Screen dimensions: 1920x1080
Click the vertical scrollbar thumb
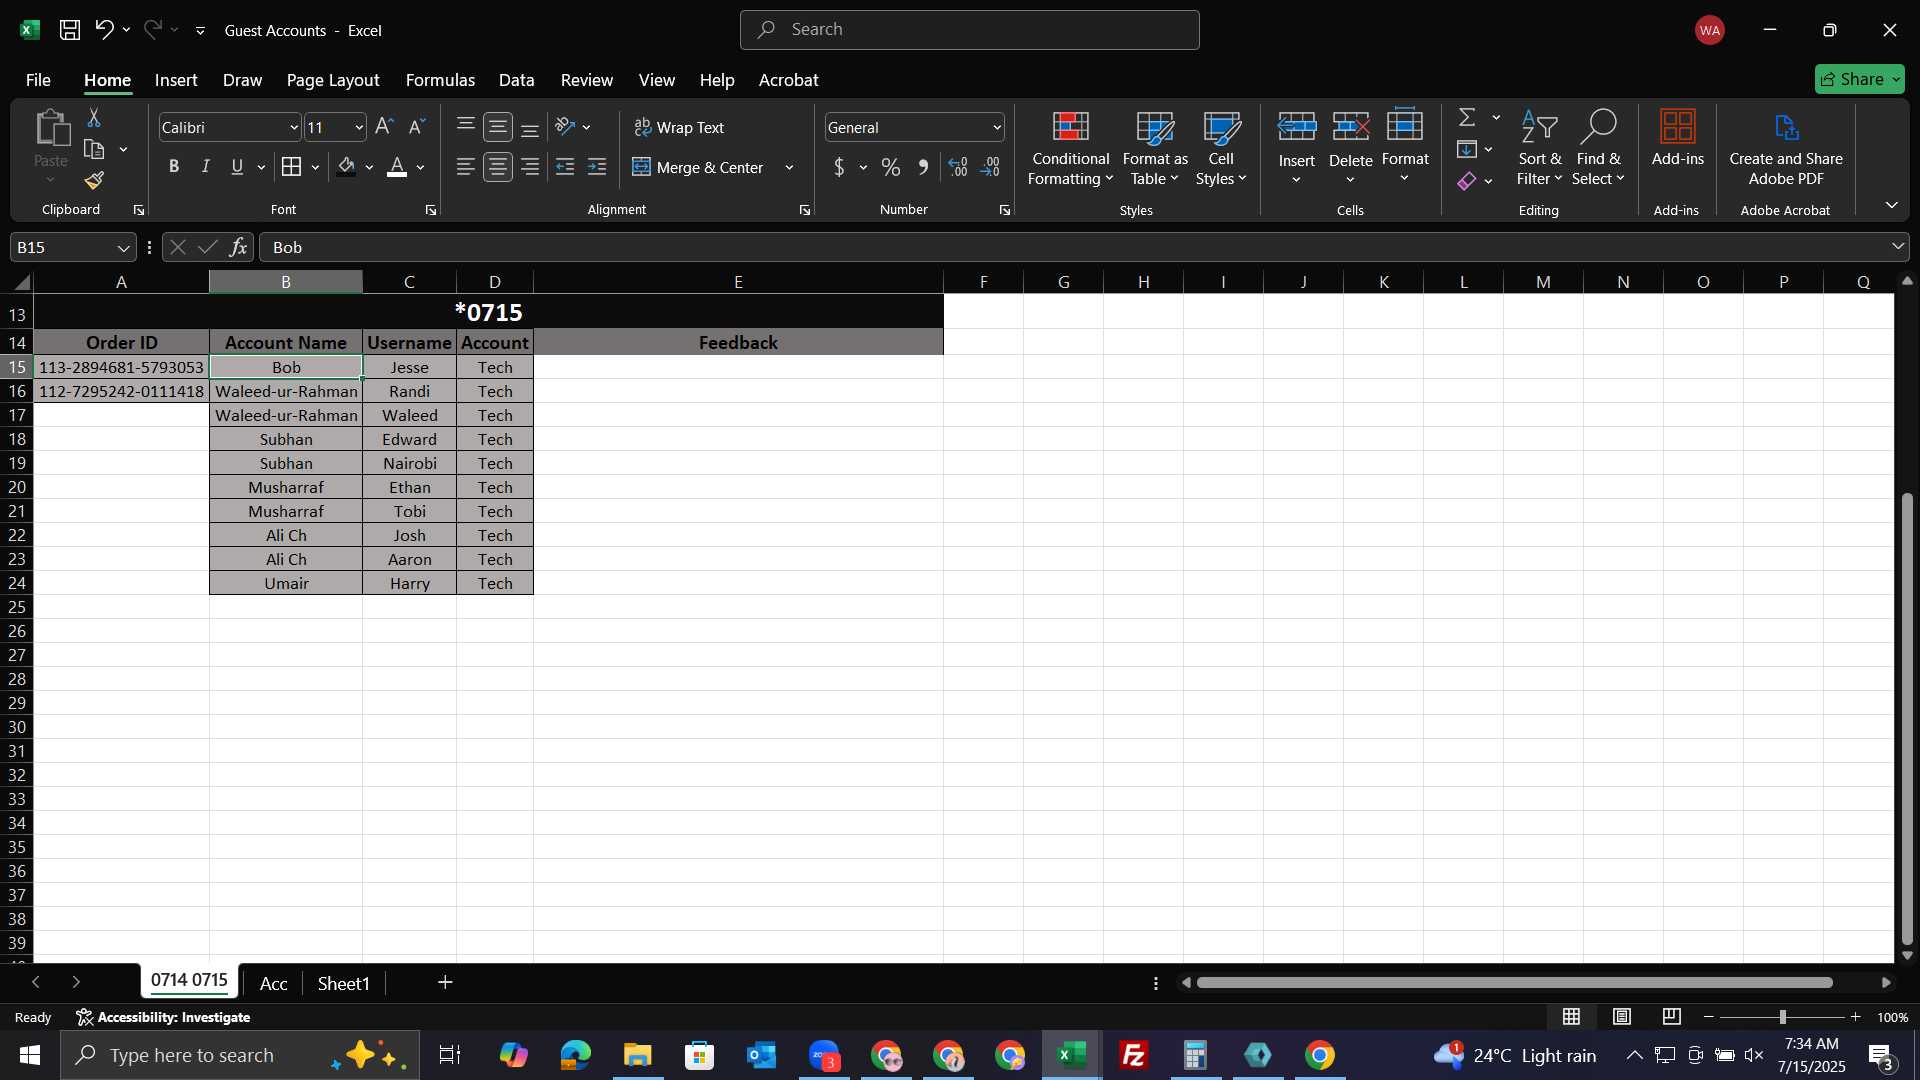coord(1907,718)
